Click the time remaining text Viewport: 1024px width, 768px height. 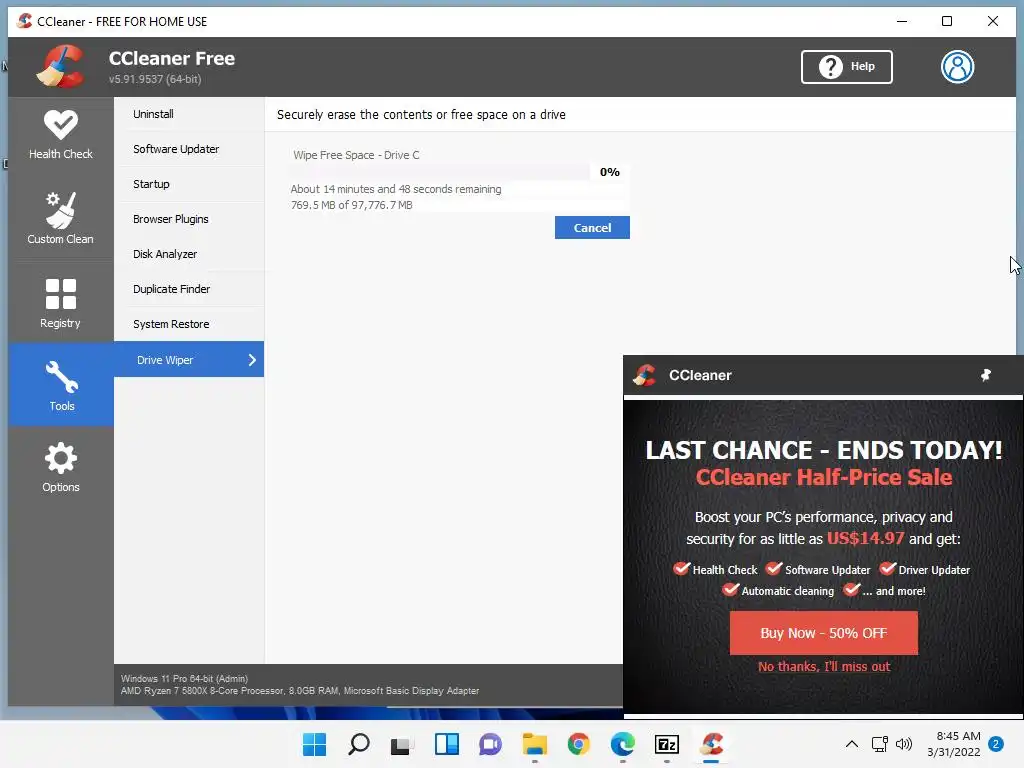(396, 189)
